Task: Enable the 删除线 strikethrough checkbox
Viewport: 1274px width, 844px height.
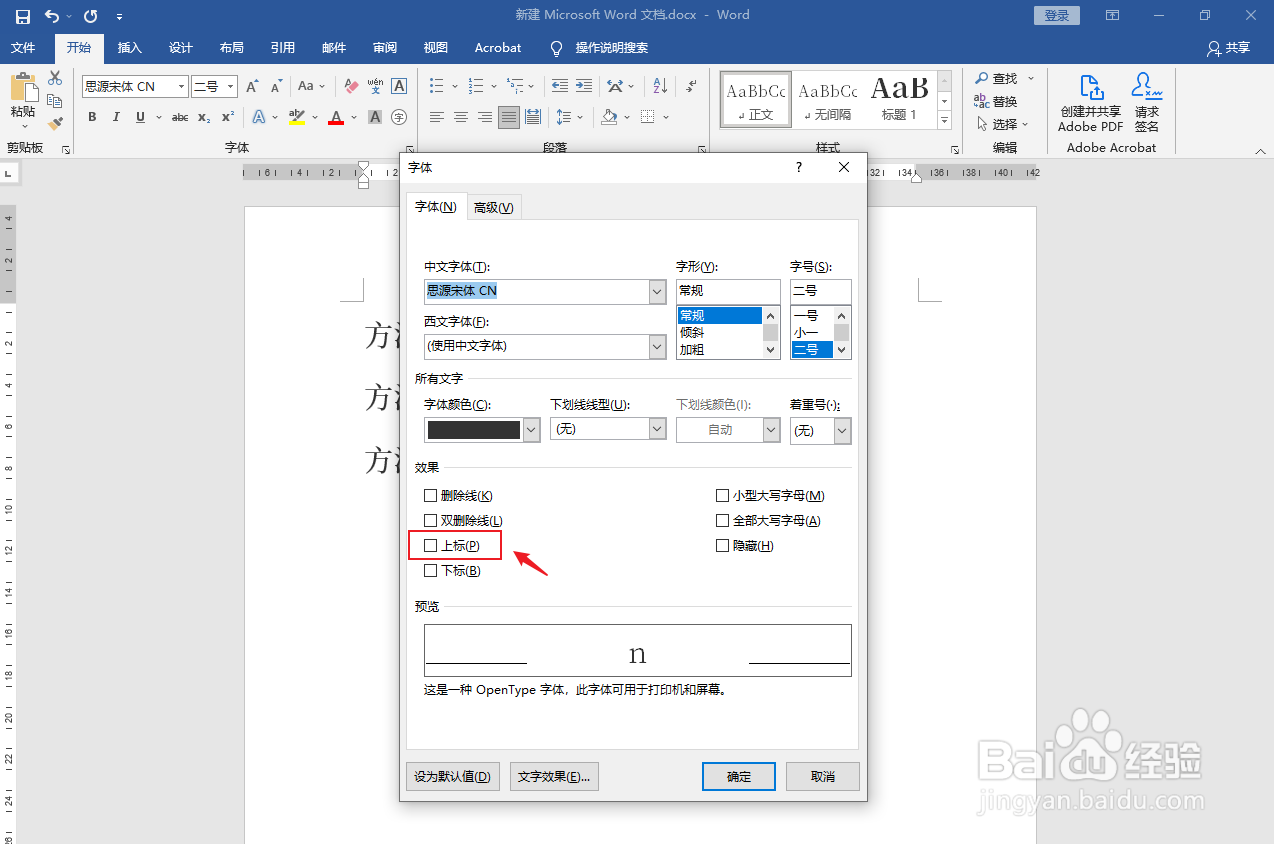Action: tap(431, 495)
